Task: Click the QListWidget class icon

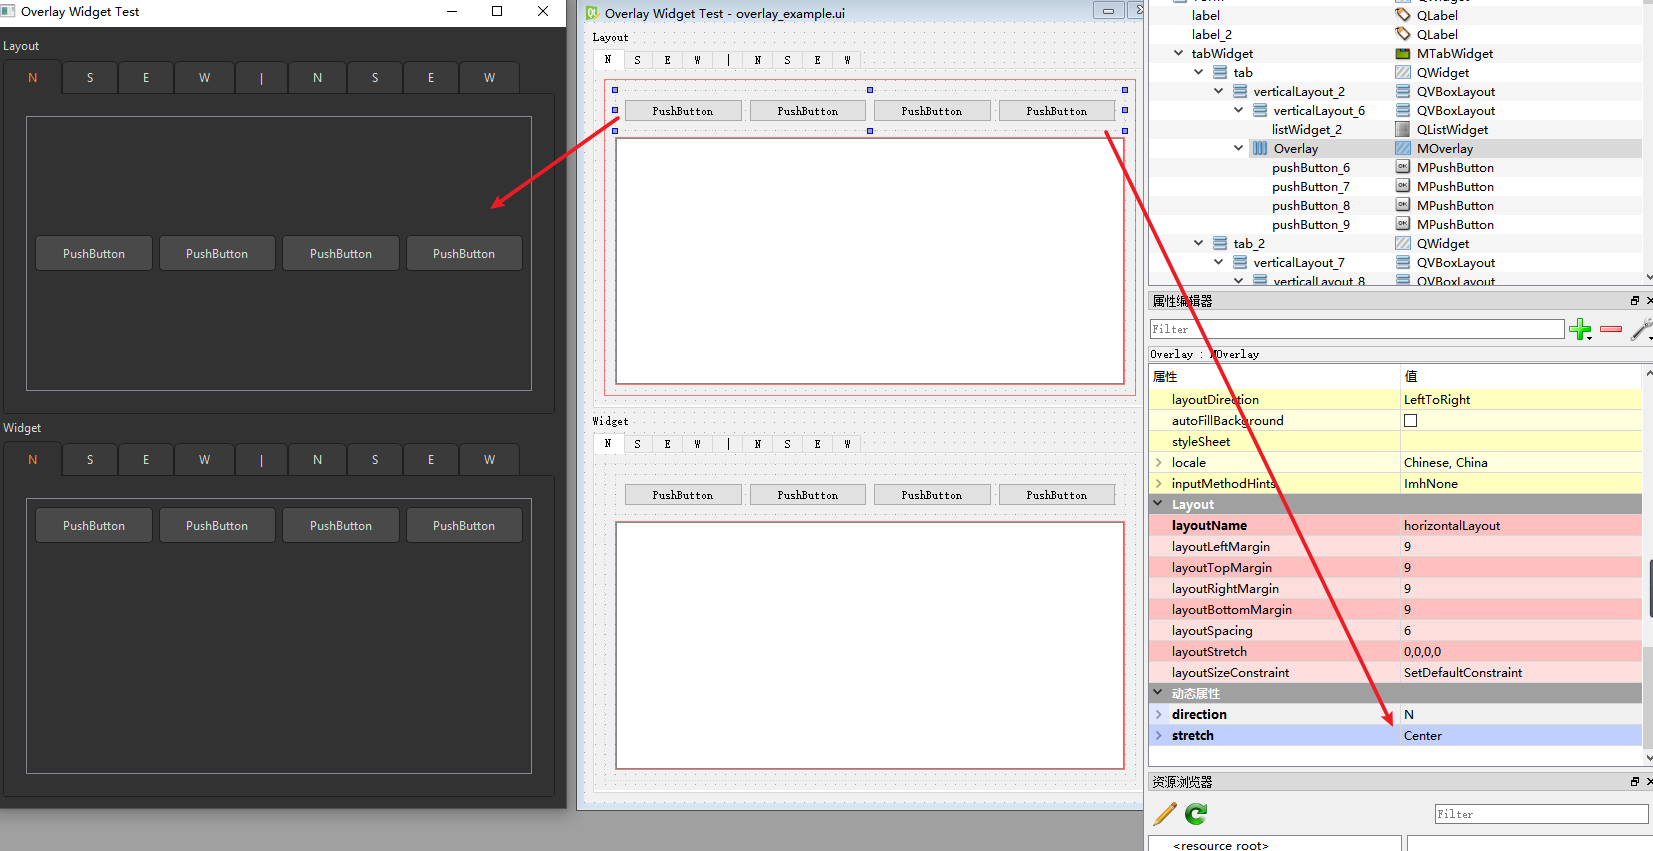Action: 1403,130
